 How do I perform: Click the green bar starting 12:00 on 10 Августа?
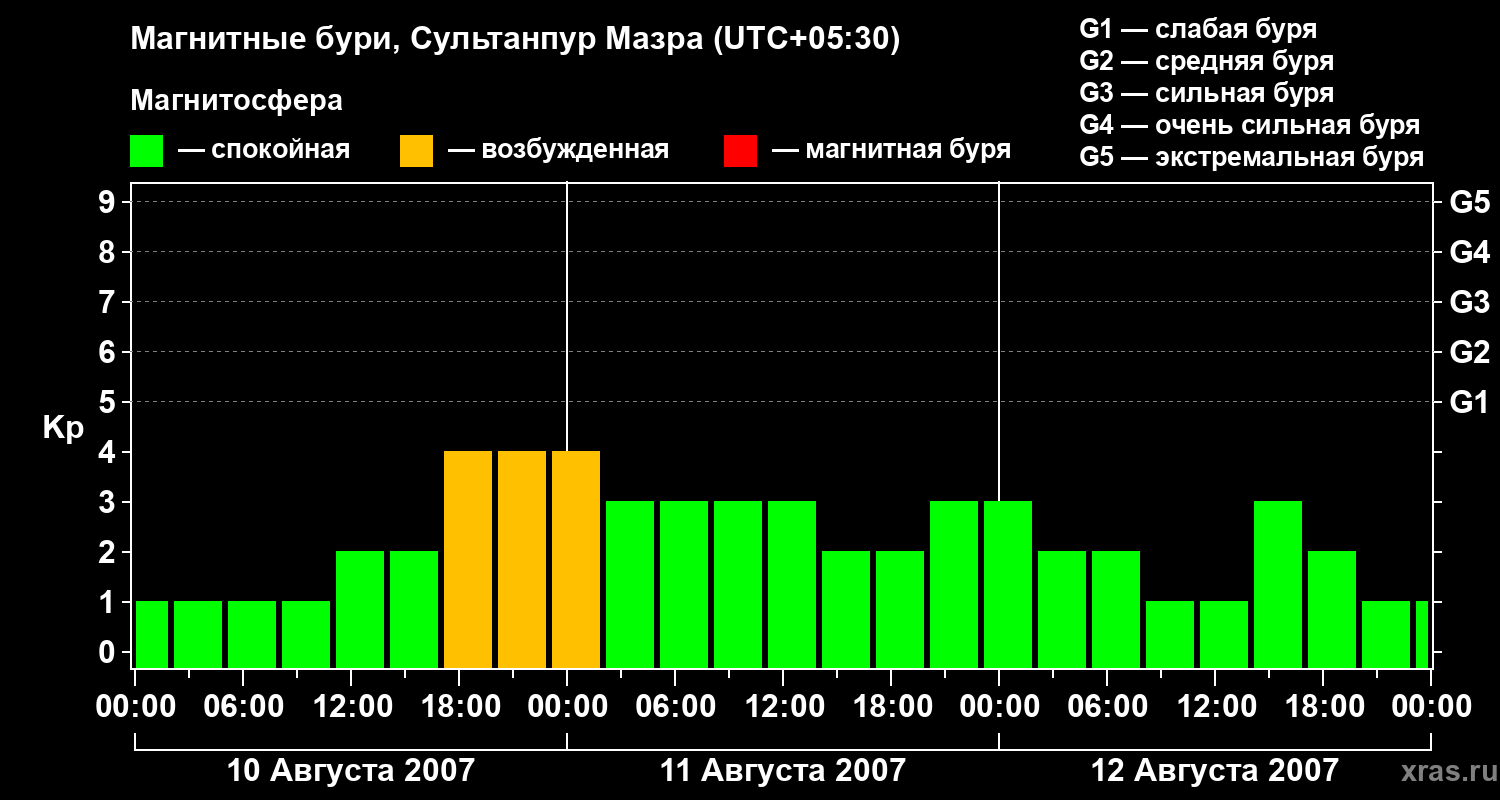coord(360,609)
